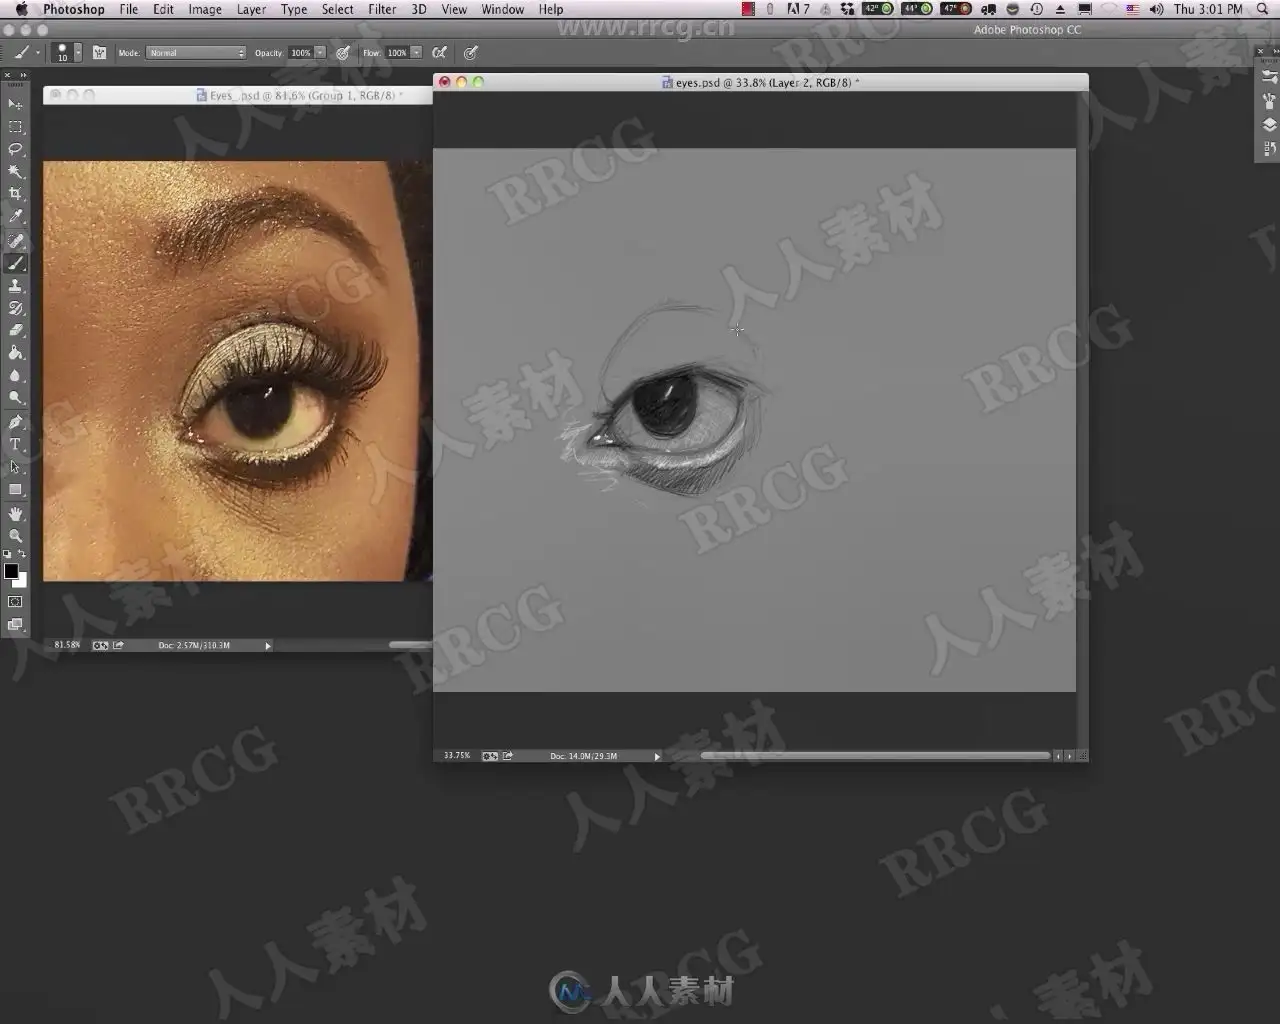Open the Edit menu
This screenshot has width=1280, height=1024.
click(x=163, y=9)
